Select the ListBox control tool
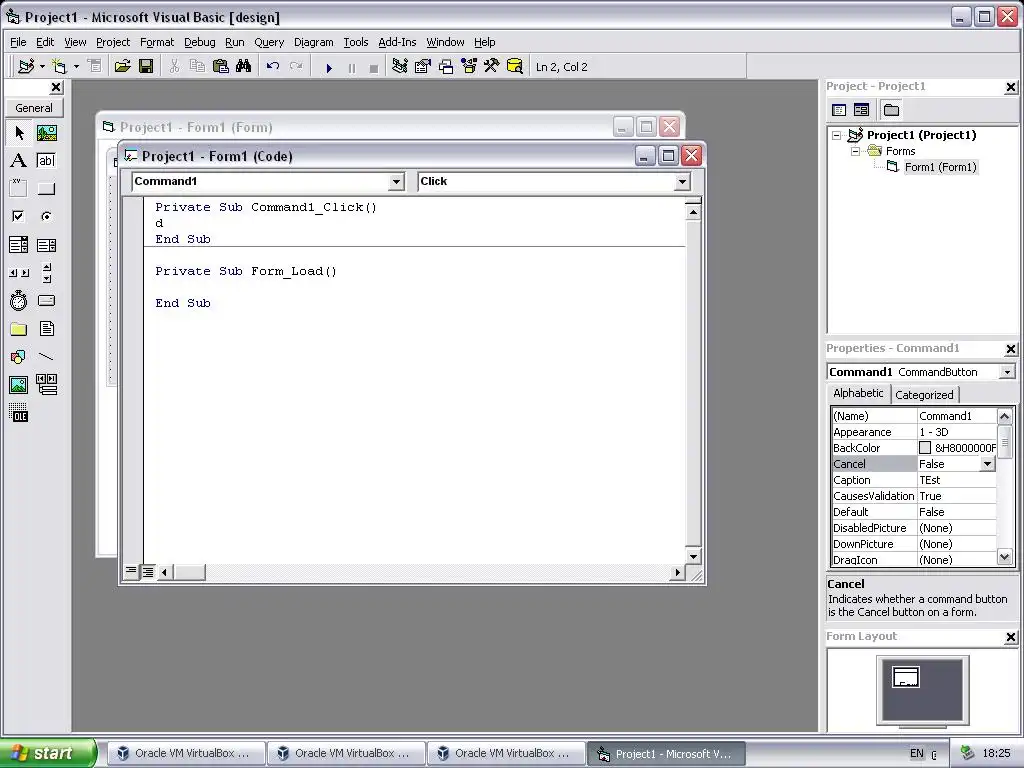Viewport: 1024px width, 768px height. 46,245
